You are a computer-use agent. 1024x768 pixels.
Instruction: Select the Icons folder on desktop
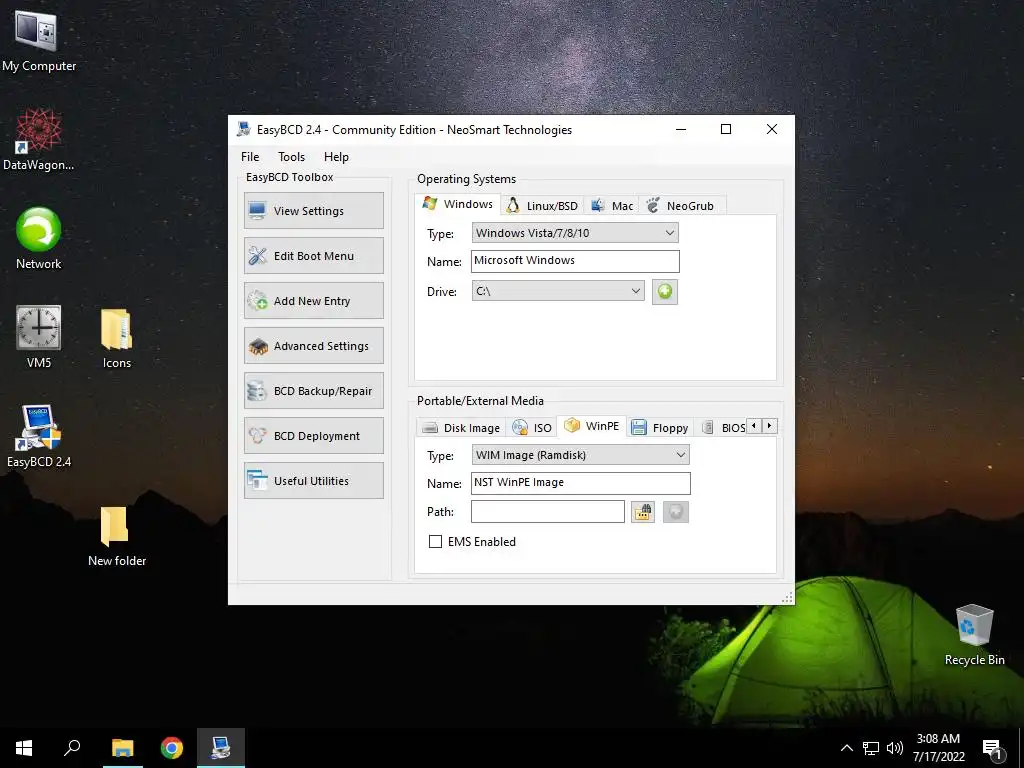(x=117, y=338)
